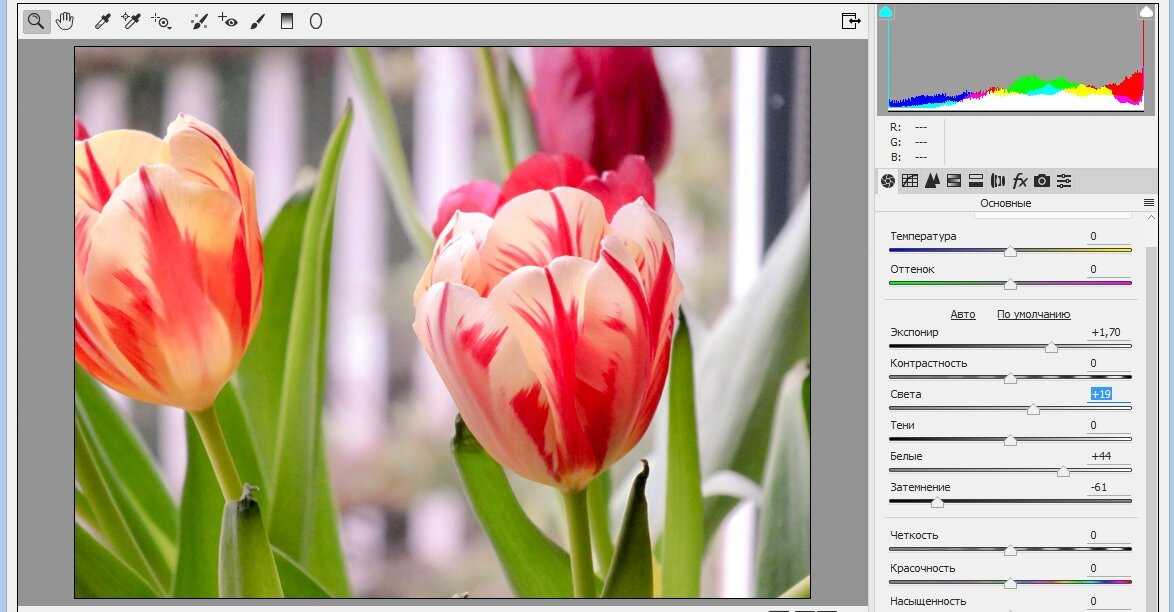Screen dimensions: 1174x612
Task: Click the panel's vertical scrollbar
Action: click(1152, 427)
